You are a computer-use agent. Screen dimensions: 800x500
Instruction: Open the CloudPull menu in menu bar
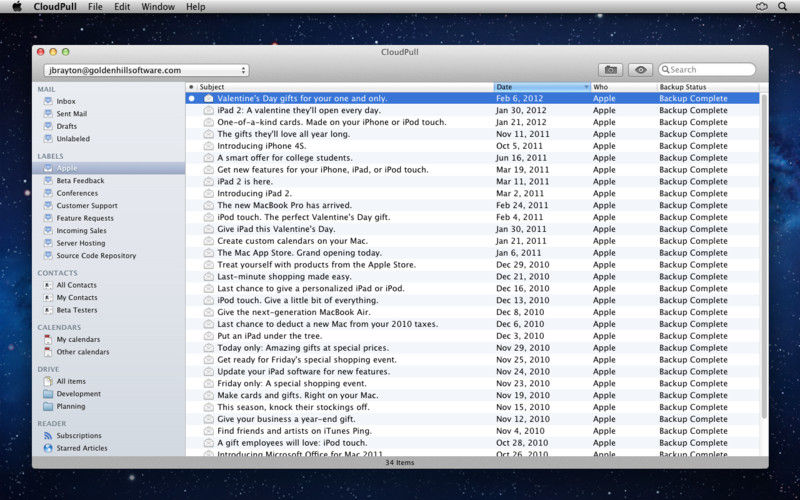tap(55, 7)
